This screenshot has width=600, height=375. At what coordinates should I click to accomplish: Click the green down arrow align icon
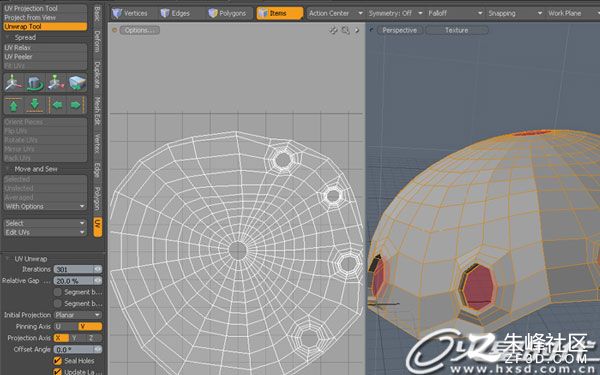coord(35,105)
